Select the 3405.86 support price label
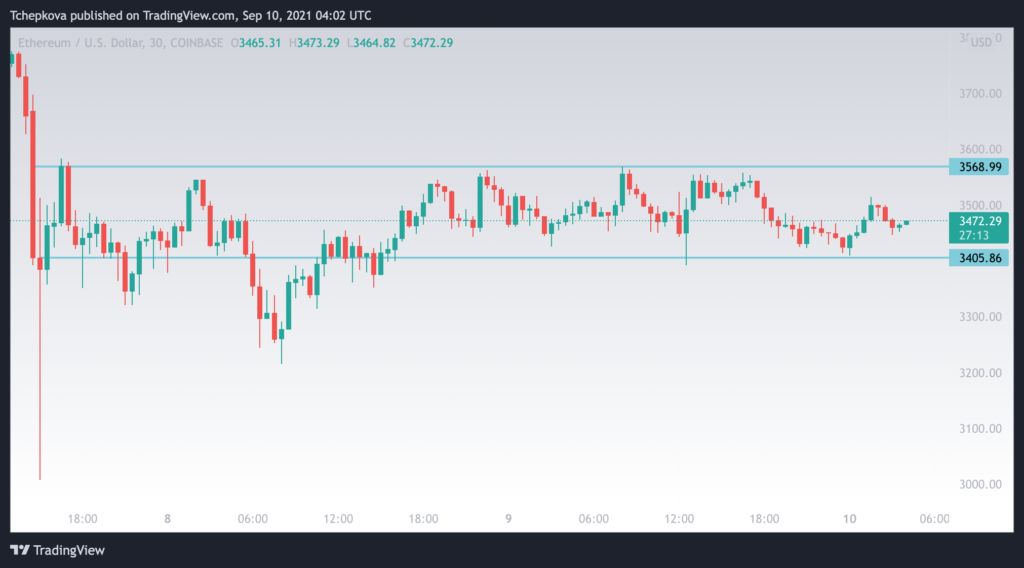1024x568 pixels. coord(979,258)
